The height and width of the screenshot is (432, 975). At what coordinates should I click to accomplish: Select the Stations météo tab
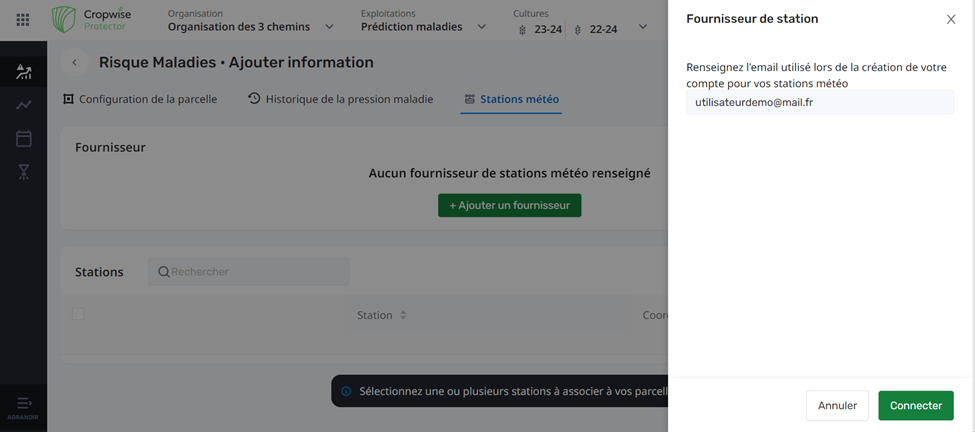pyautogui.click(x=511, y=100)
